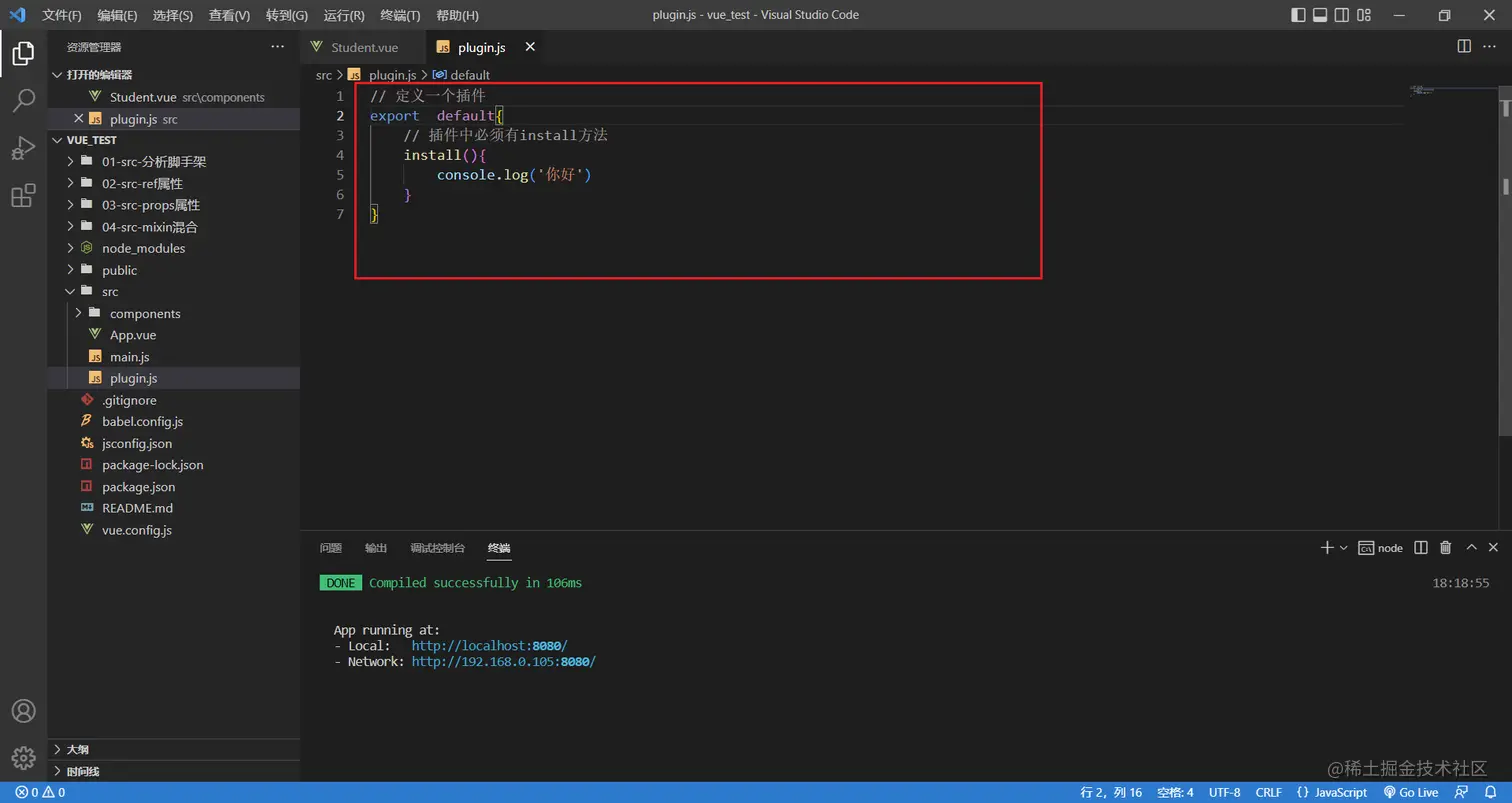Open main.js in file tree
This screenshot has width=1512, height=803.
click(174, 357)
